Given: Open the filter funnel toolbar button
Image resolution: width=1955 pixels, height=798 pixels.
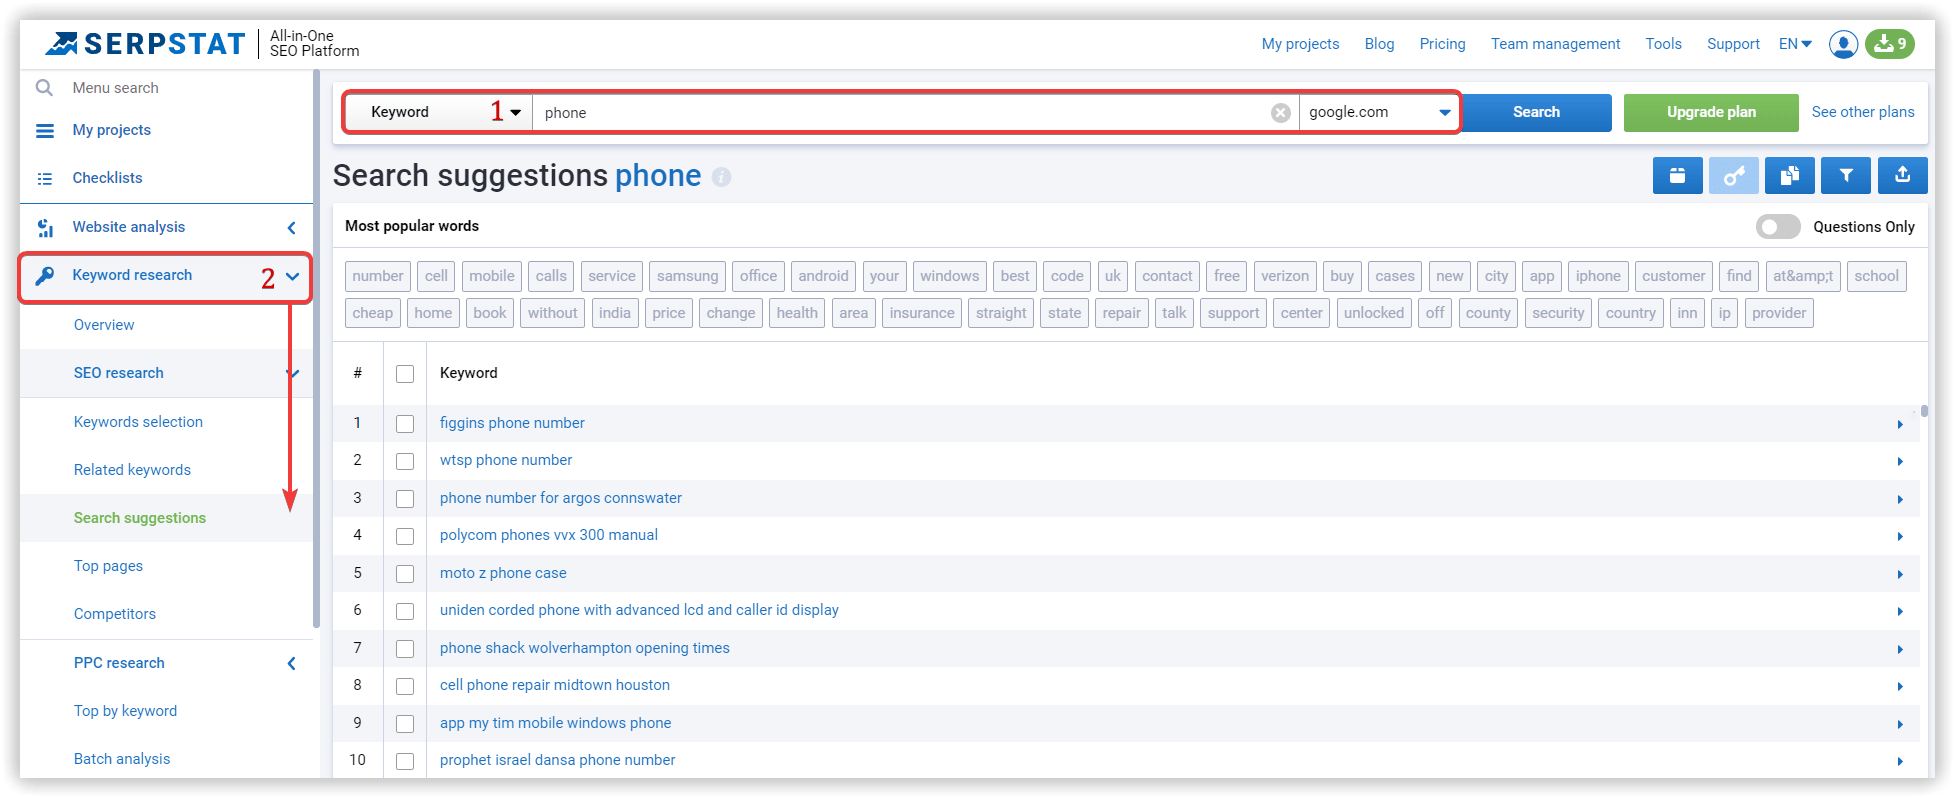Looking at the screenshot, I should click(1845, 176).
